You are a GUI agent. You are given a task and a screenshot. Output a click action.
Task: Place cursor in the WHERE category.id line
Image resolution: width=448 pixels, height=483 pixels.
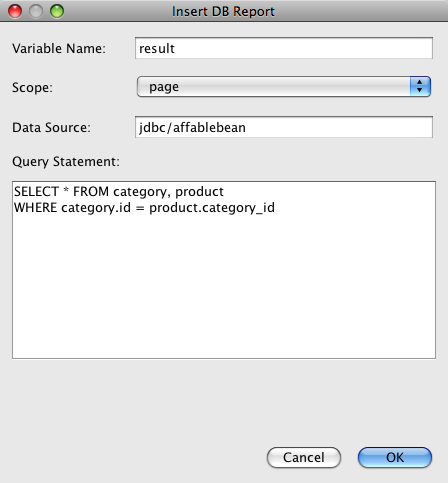pos(144,208)
